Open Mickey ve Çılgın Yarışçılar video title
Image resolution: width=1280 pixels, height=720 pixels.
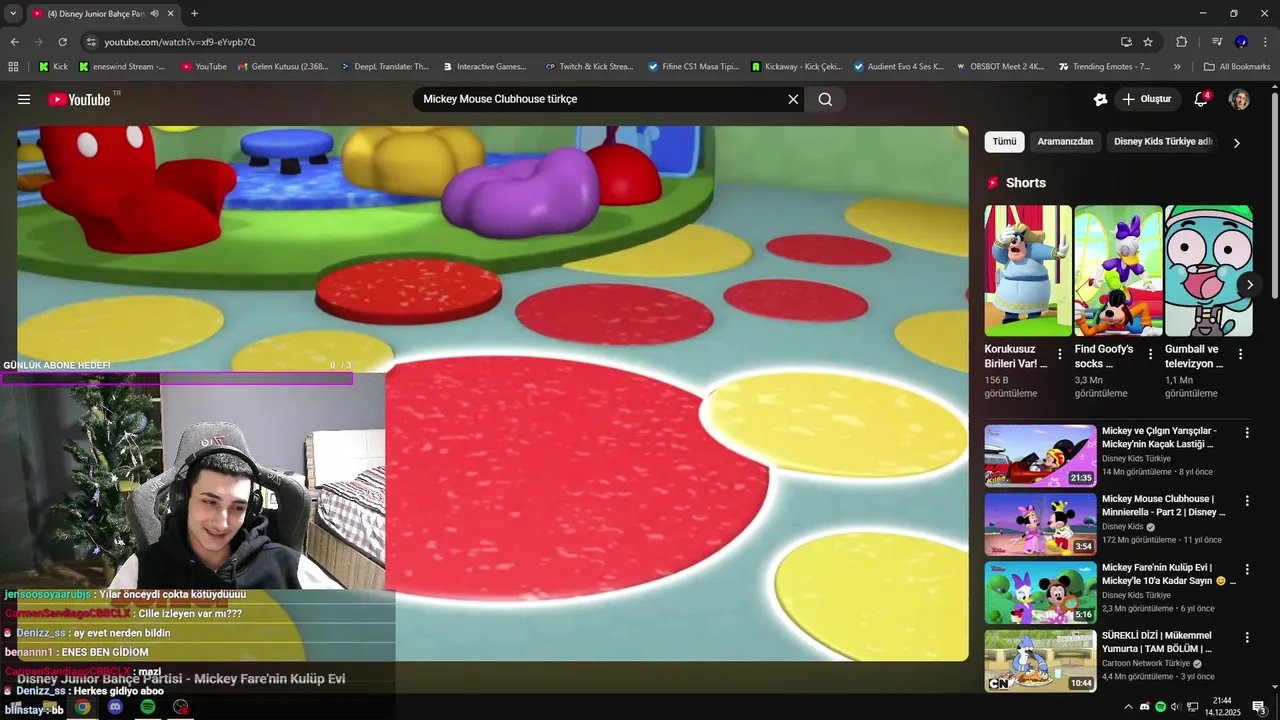1159,437
